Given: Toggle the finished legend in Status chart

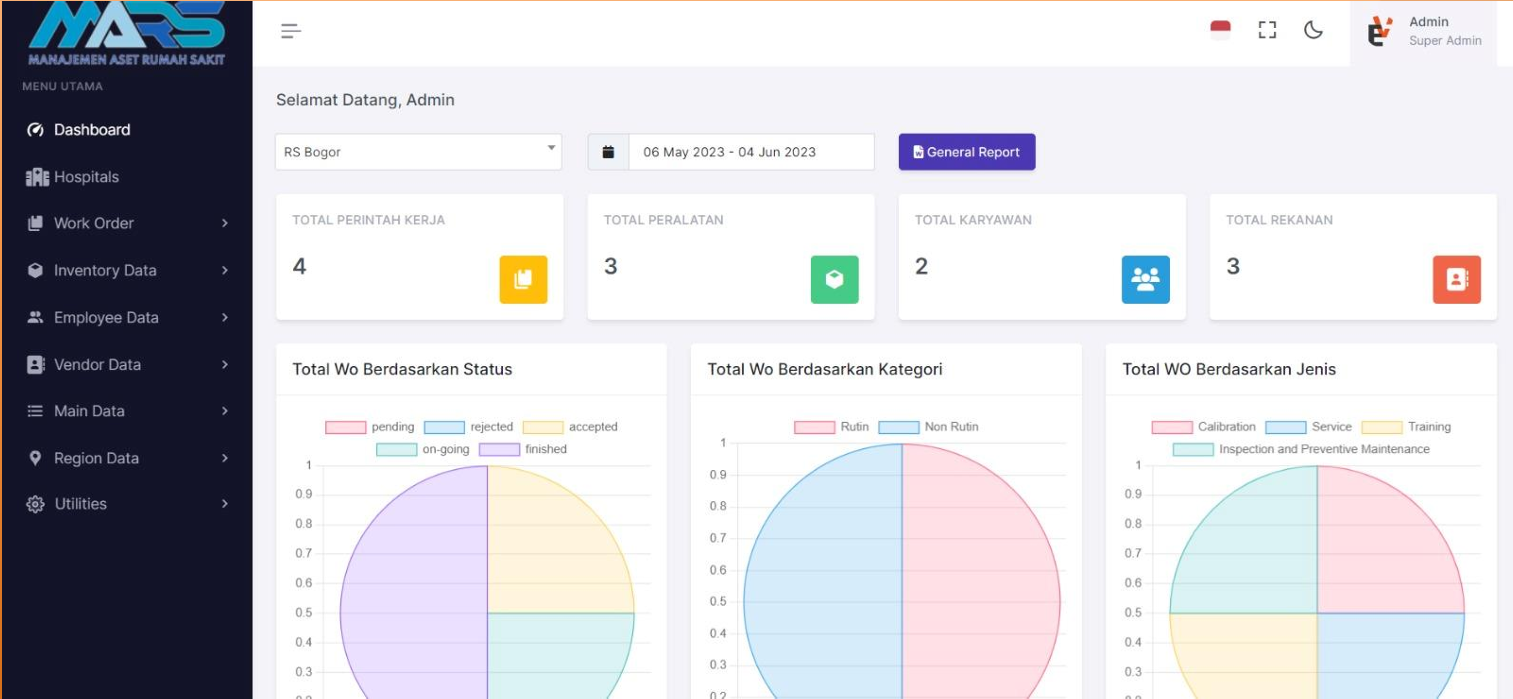Looking at the screenshot, I should [523, 449].
